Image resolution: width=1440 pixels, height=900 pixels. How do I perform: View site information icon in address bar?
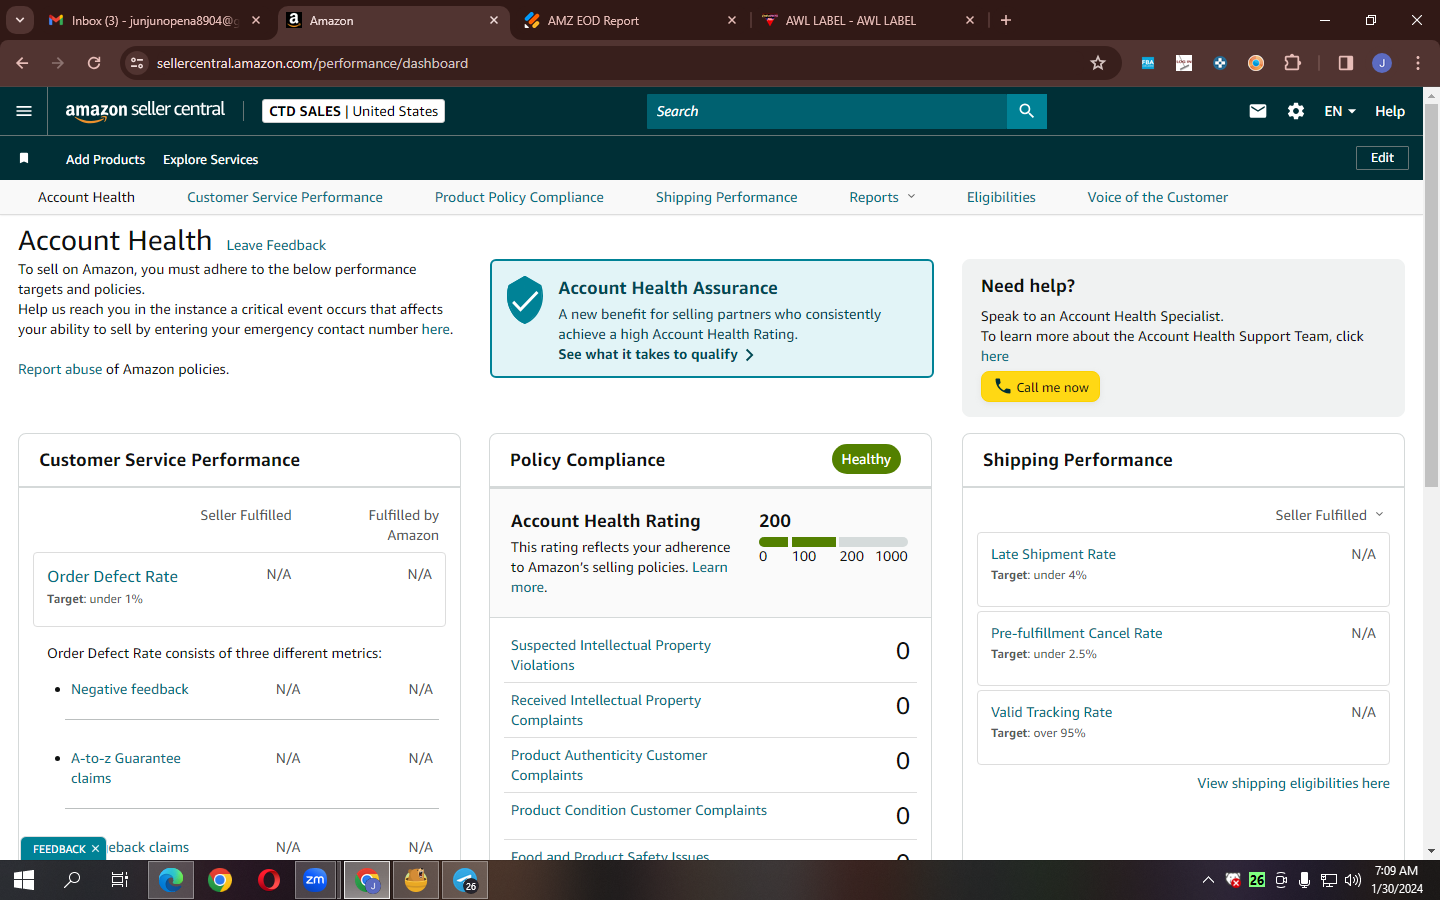(138, 63)
